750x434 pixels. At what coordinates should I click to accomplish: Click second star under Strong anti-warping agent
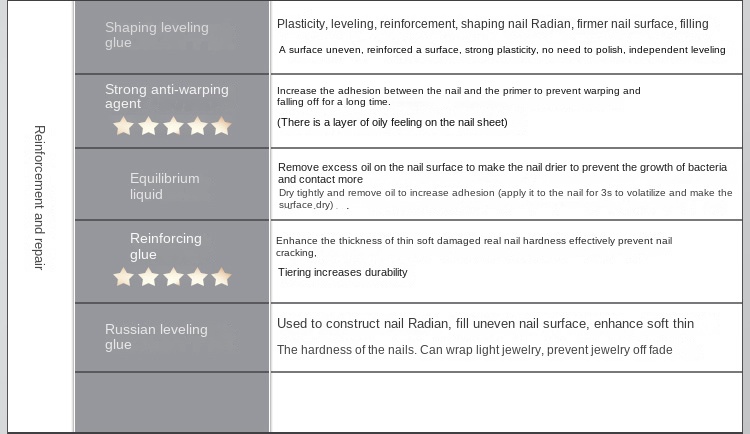148,126
